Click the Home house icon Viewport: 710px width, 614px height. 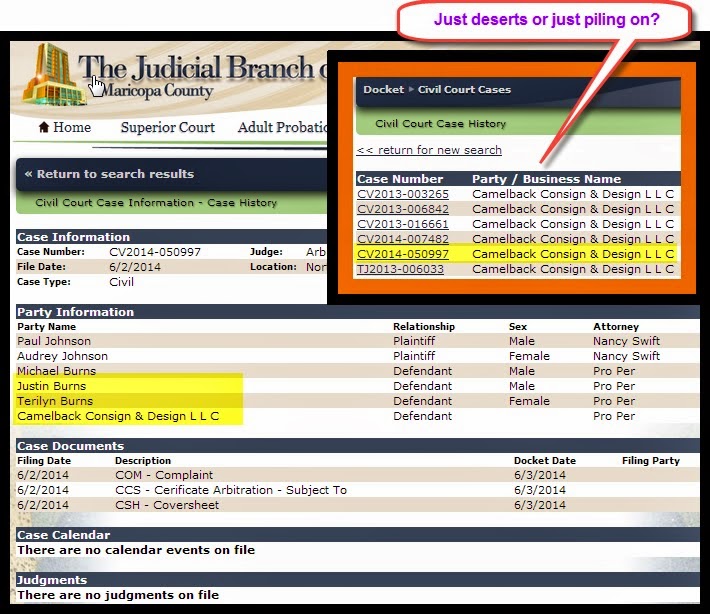tap(44, 127)
